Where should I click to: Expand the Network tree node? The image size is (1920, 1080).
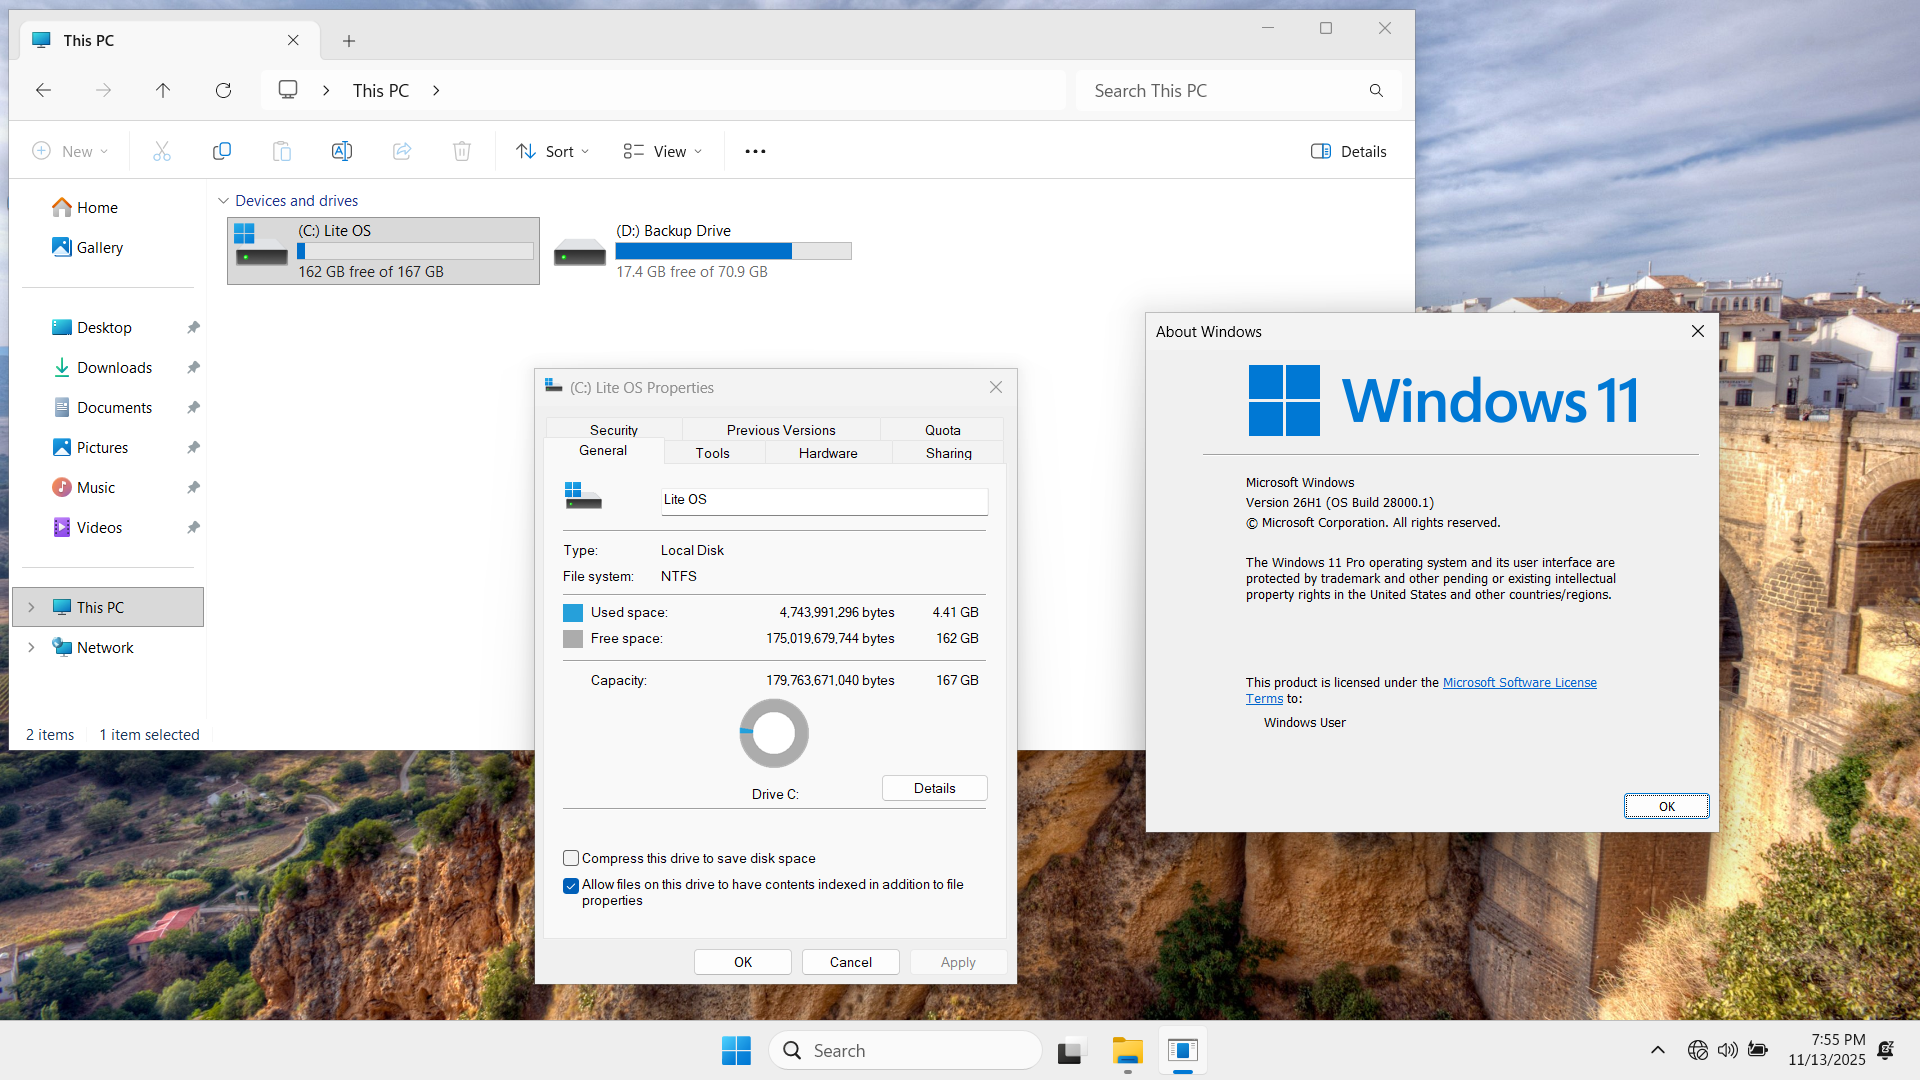coord(31,647)
